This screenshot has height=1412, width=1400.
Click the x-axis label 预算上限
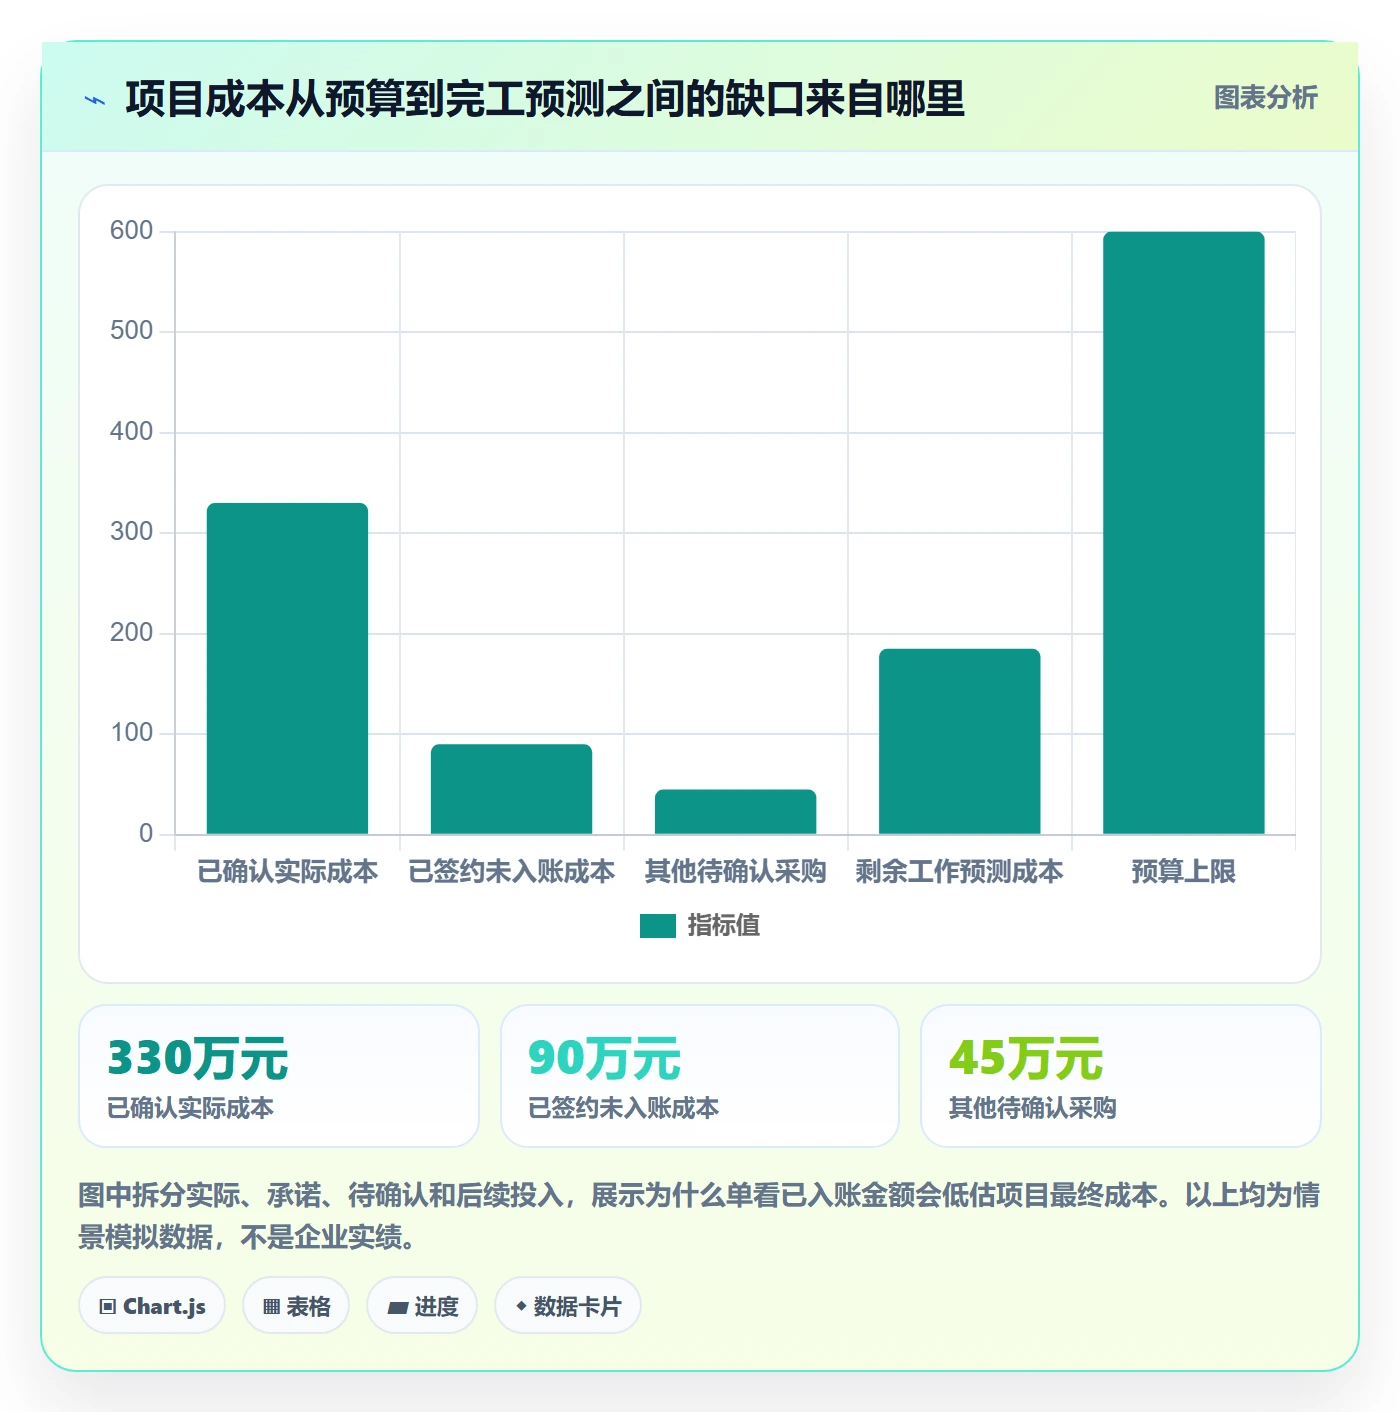pyautogui.click(x=1183, y=872)
